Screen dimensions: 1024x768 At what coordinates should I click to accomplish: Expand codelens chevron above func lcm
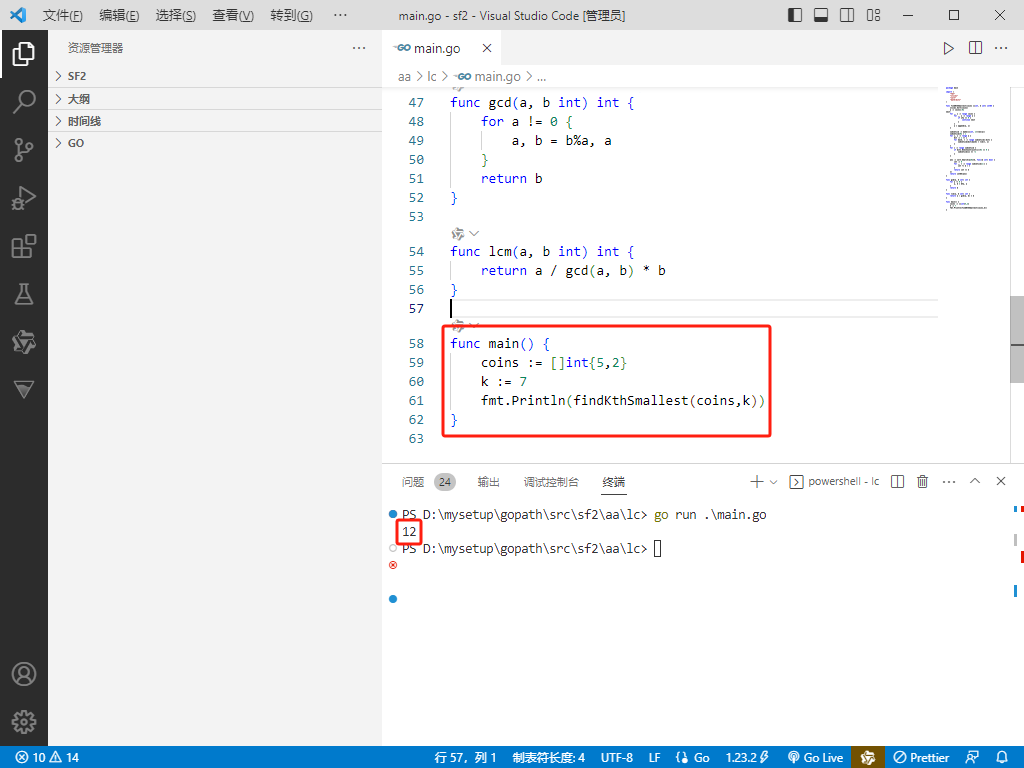point(474,234)
